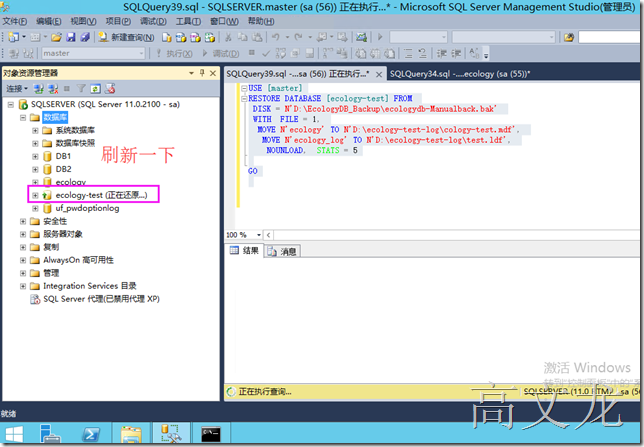Collapse the SQLSERVER server node

pos(11,105)
